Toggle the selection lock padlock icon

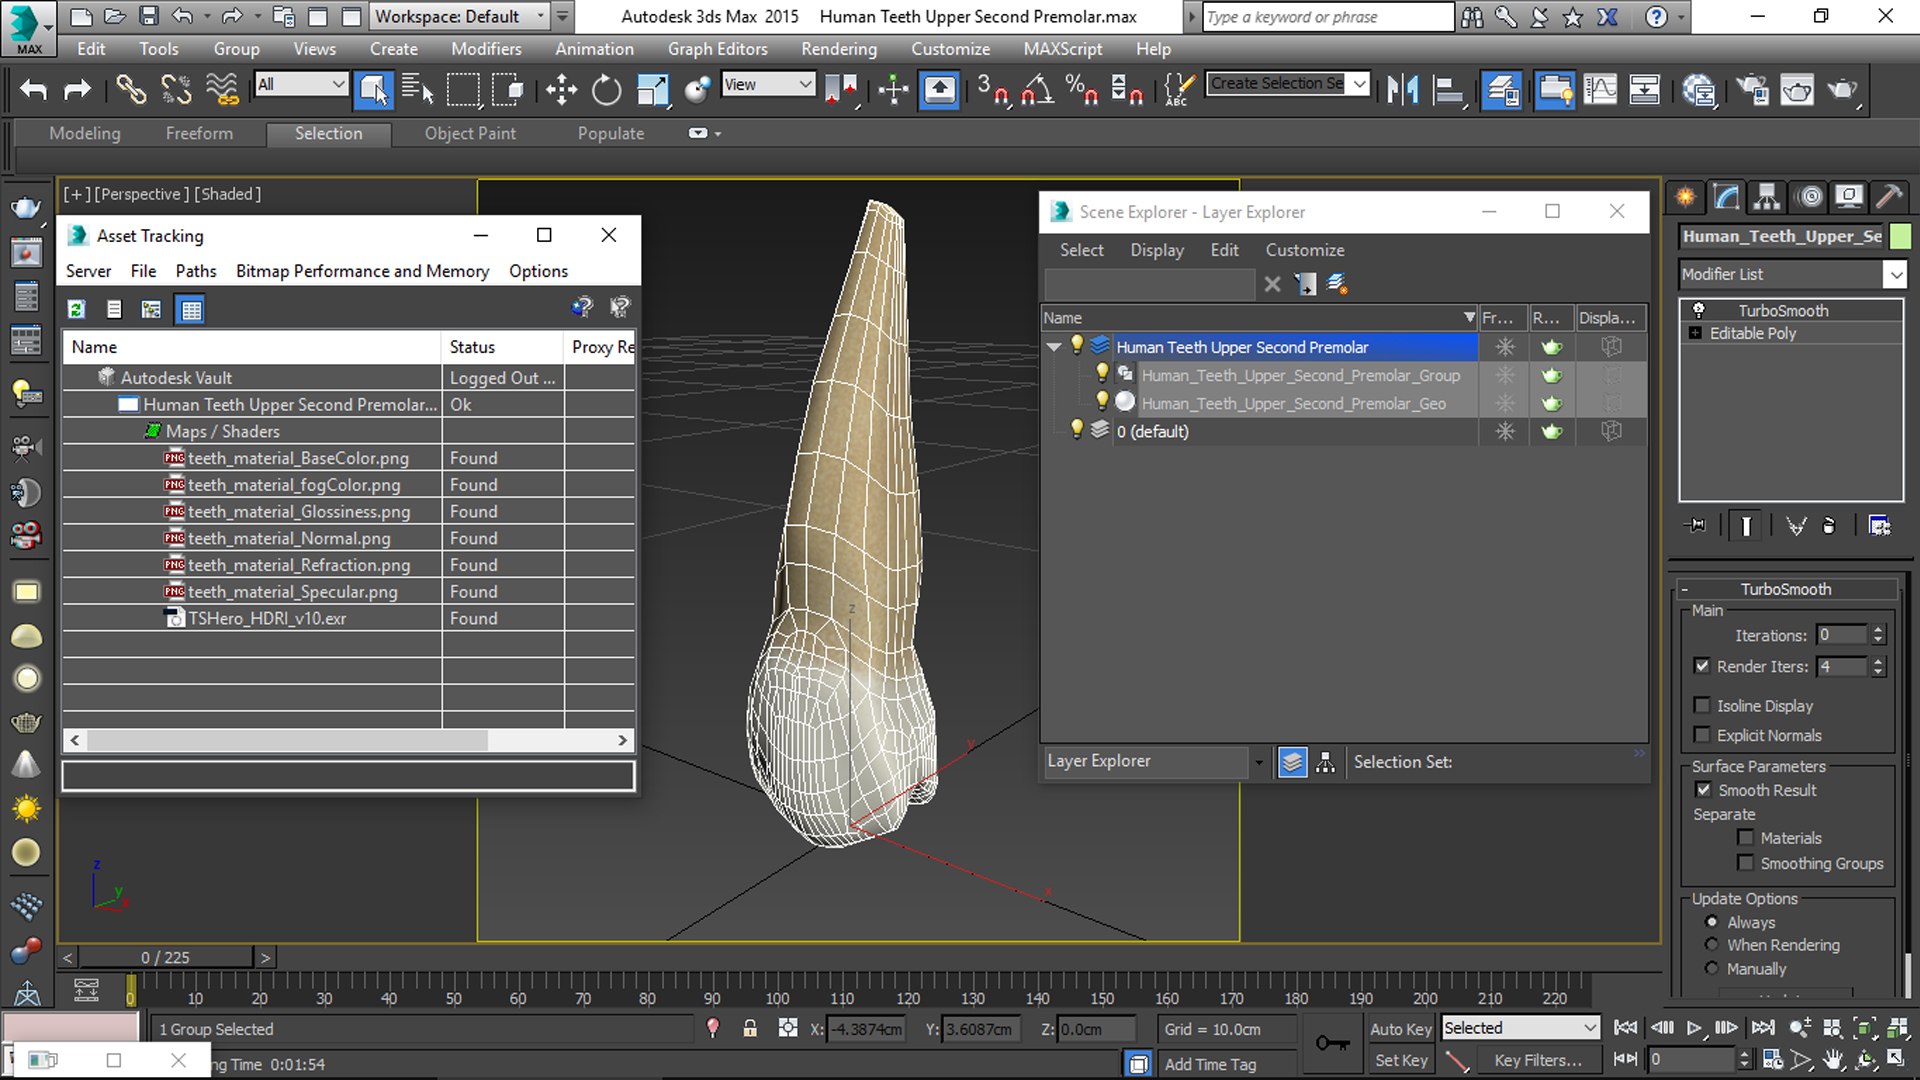point(749,1028)
